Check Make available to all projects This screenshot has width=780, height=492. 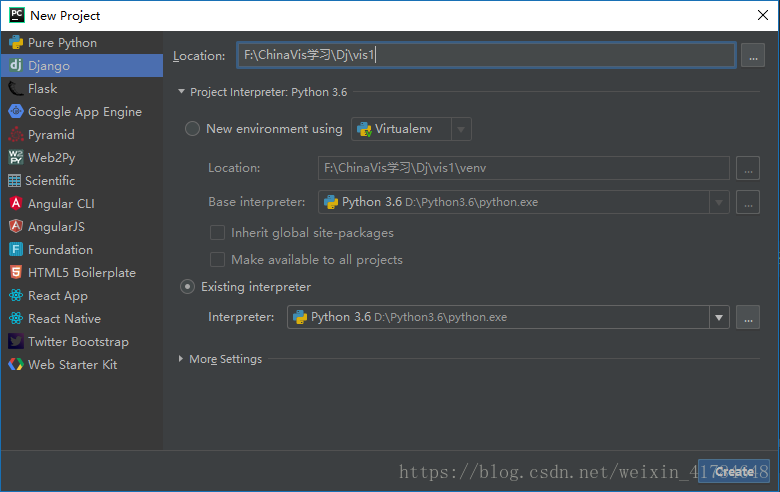pos(217,260)
